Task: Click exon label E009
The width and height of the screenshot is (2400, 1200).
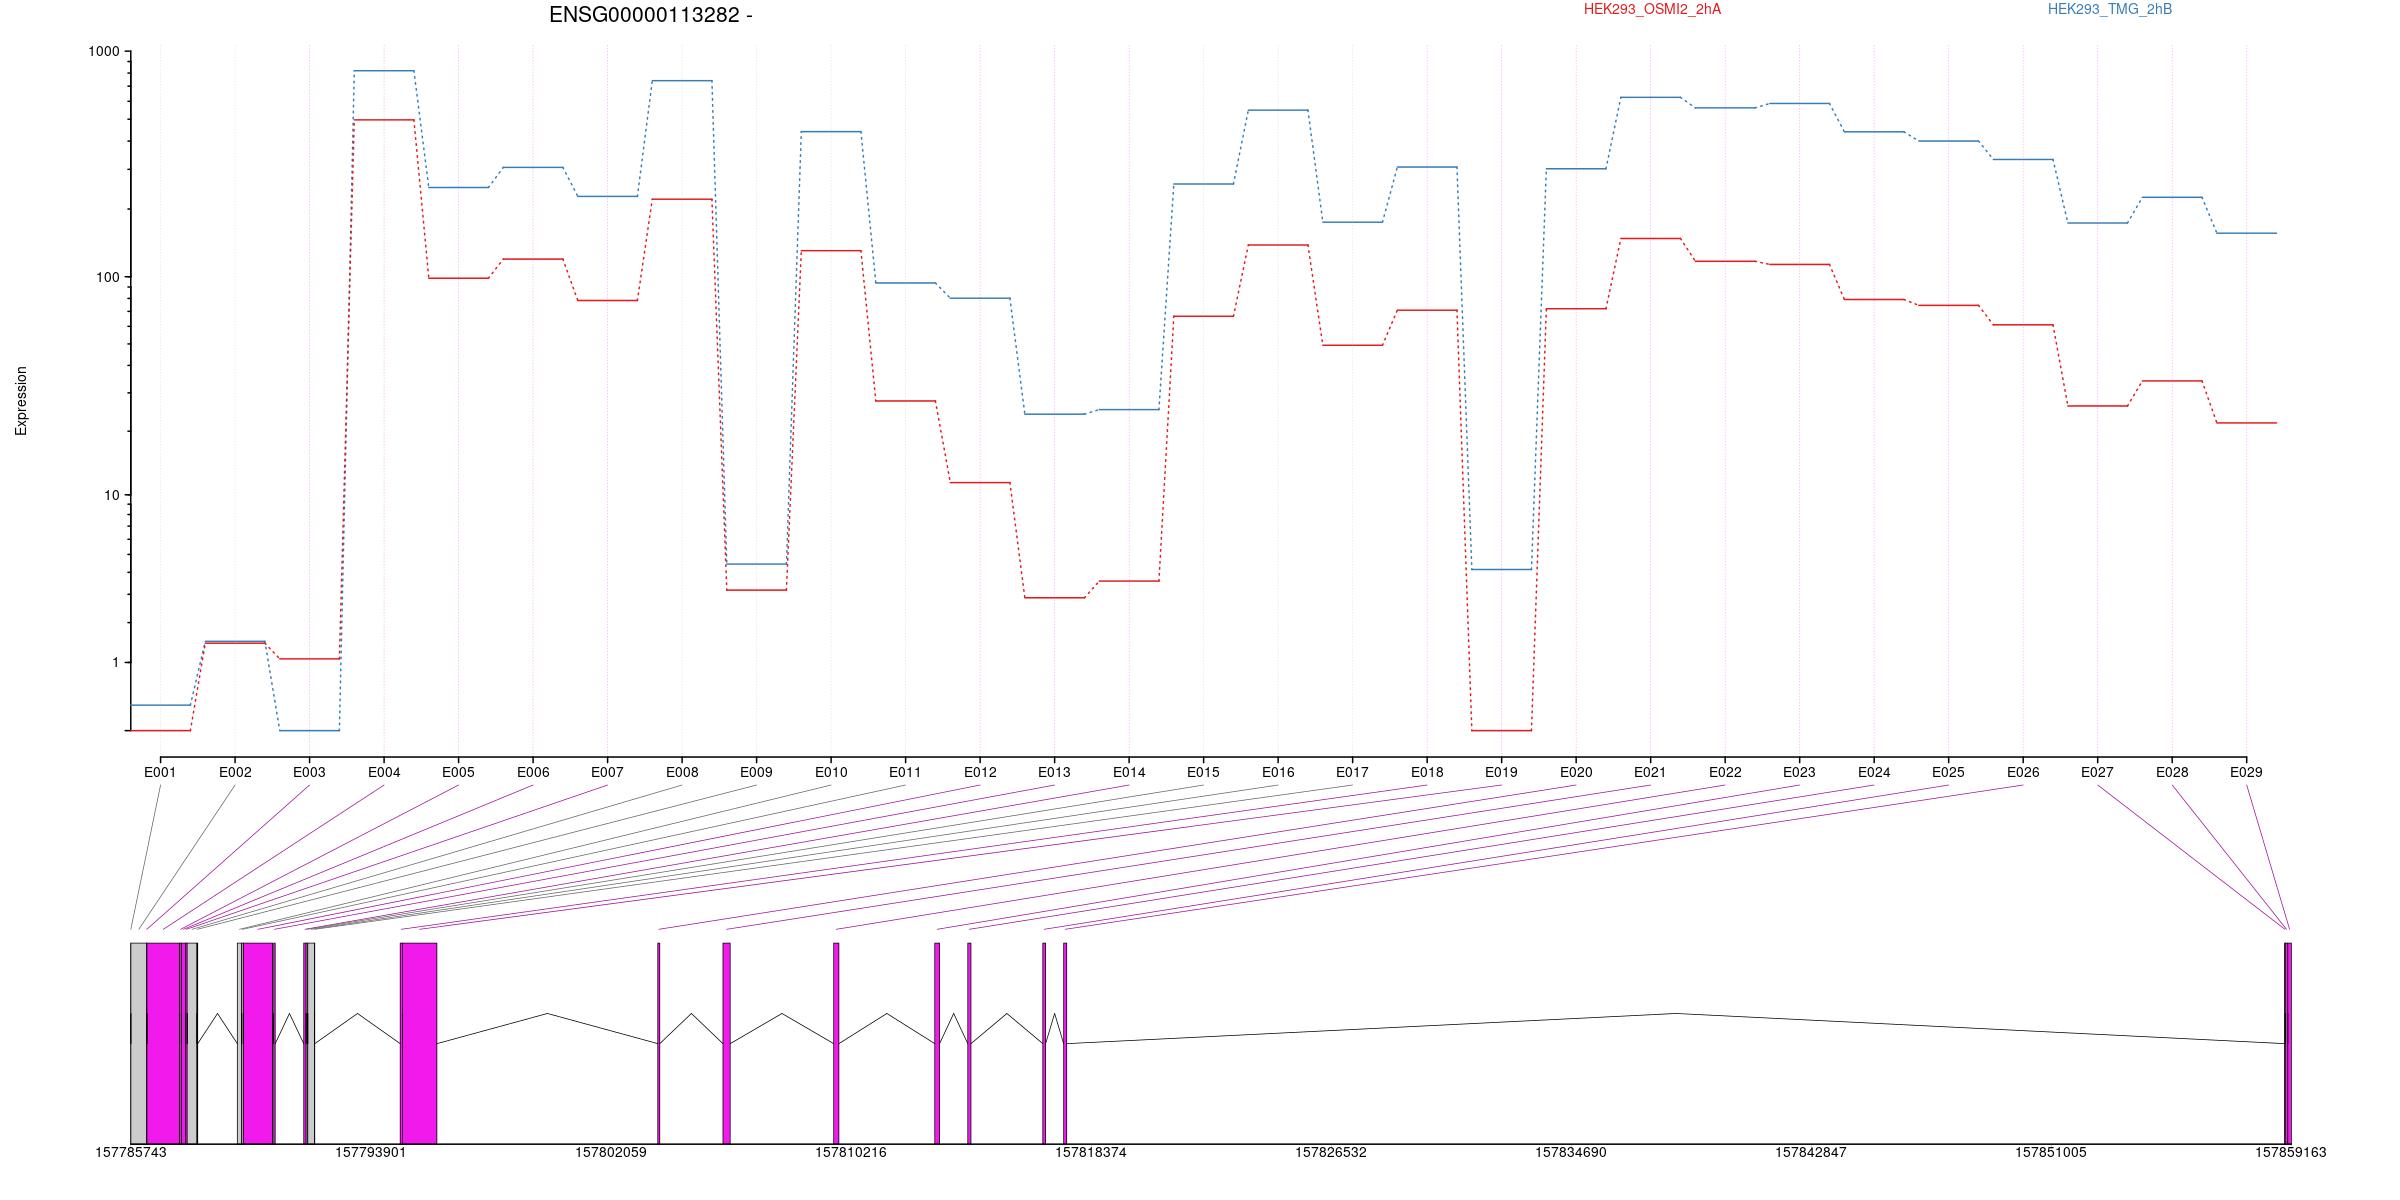Action: click(x=756, y=772)
